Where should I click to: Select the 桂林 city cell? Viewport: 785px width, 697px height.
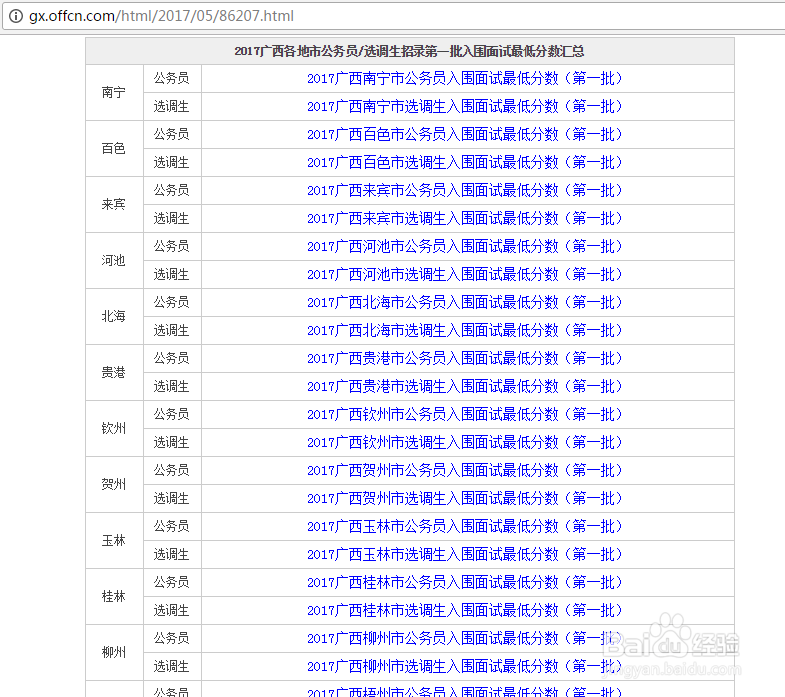[114, 597]
